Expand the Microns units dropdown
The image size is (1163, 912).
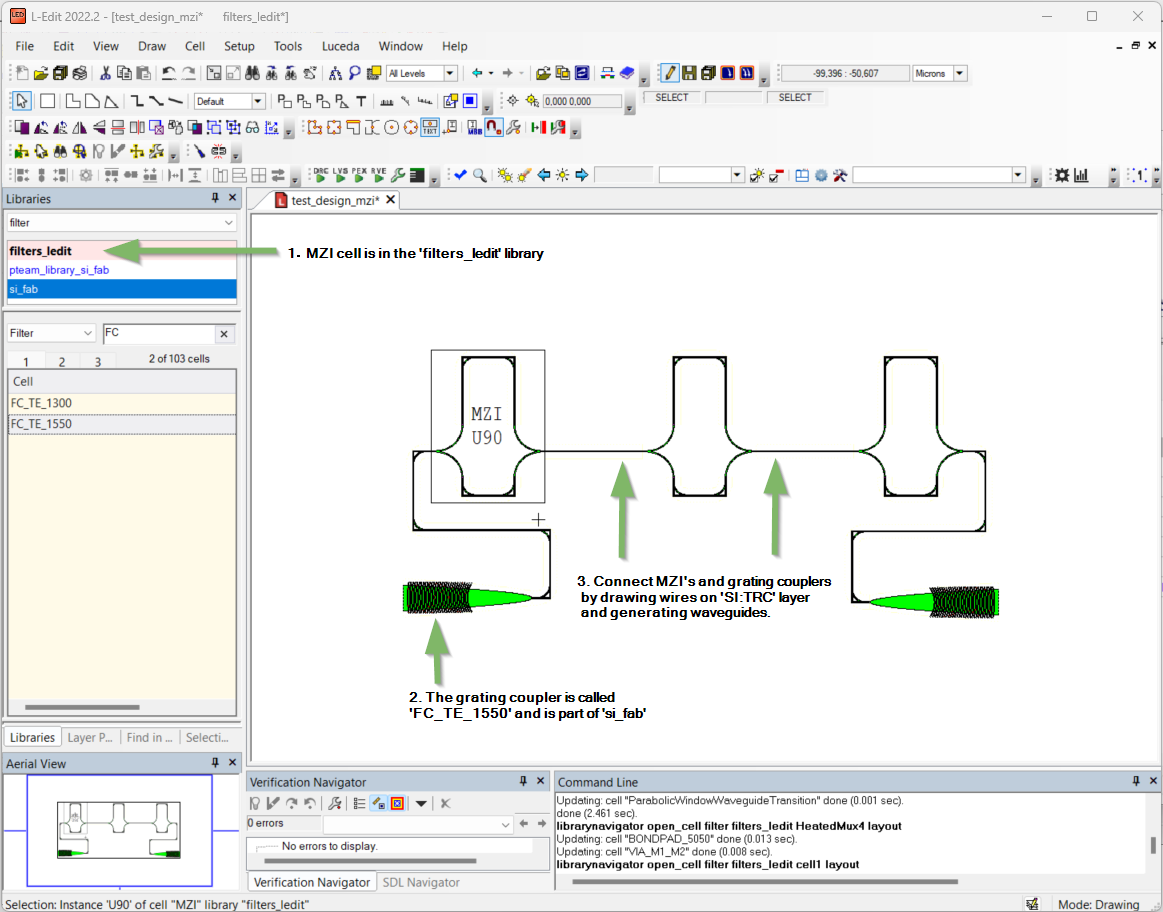pyautogui.click(x=960, y=73)
